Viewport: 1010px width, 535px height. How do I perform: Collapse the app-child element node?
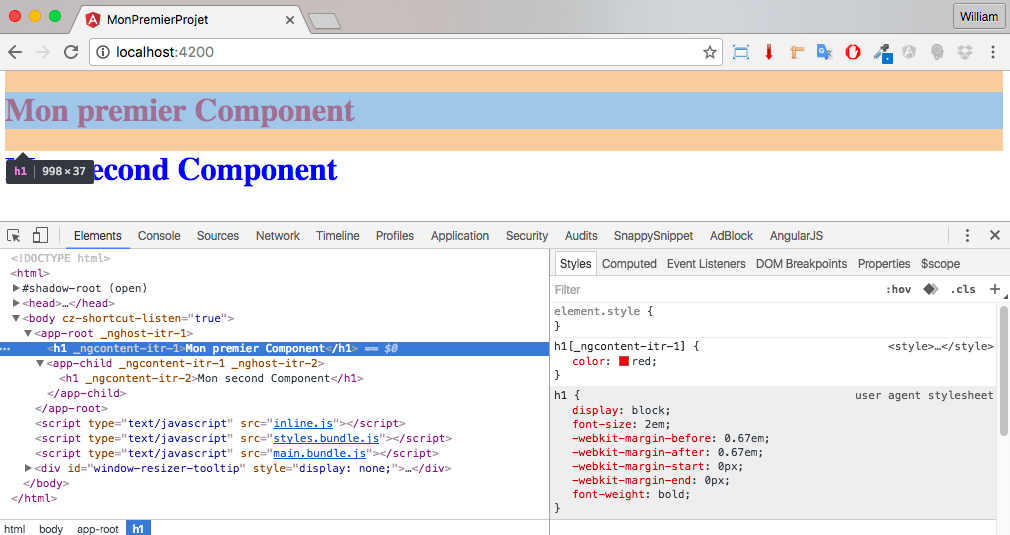click(40, 363)
